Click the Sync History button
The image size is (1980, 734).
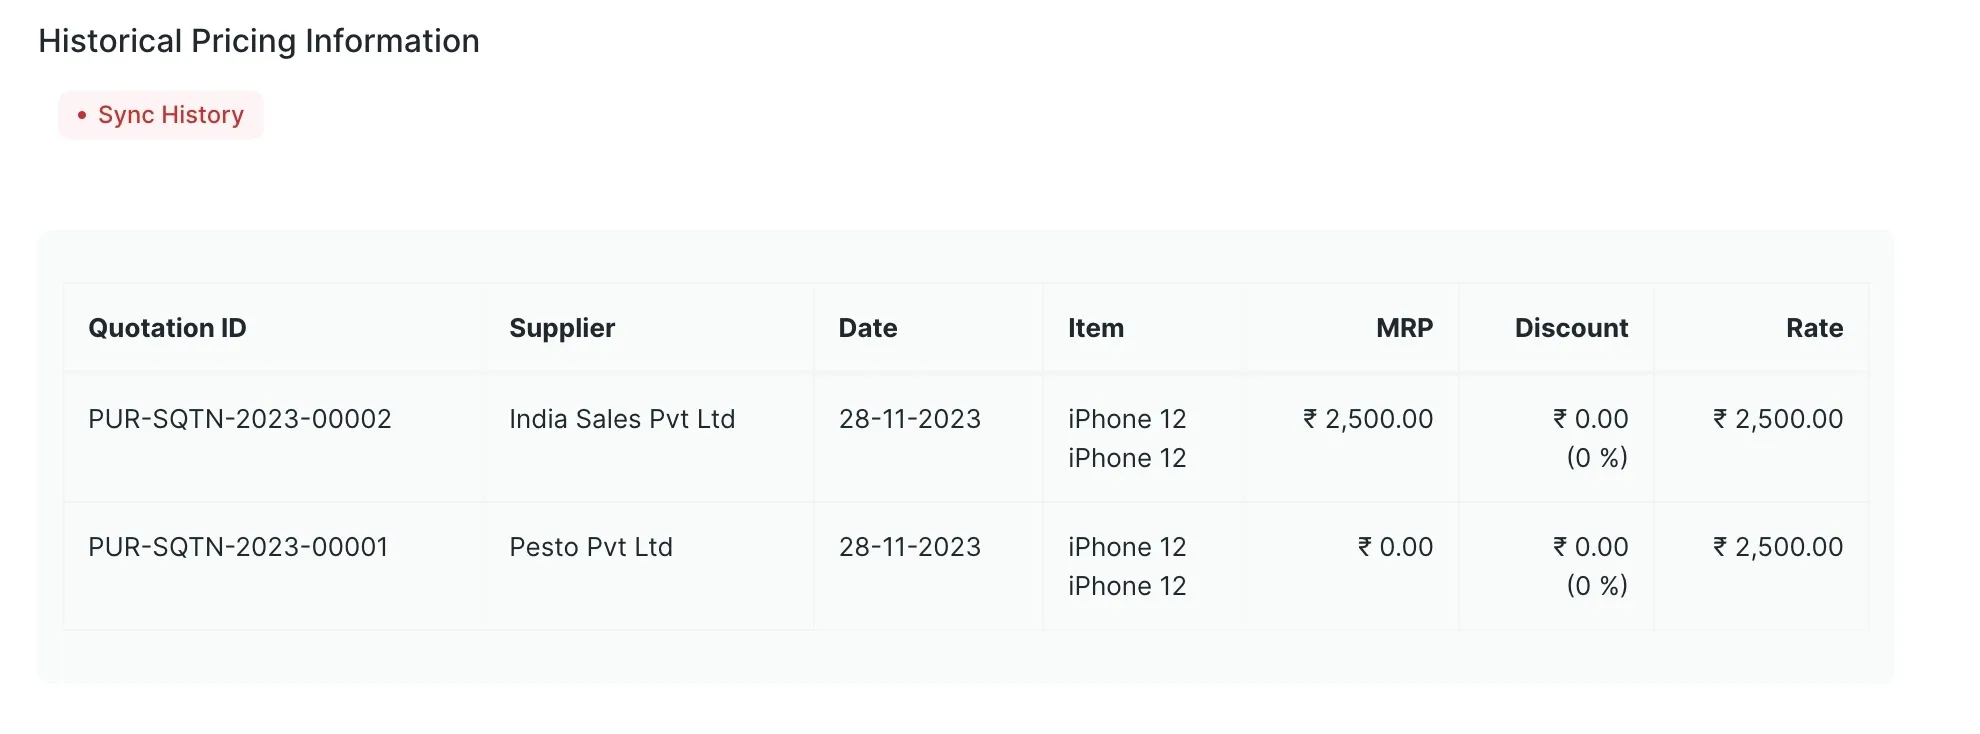pyautogui.click(x=161, y=115)
